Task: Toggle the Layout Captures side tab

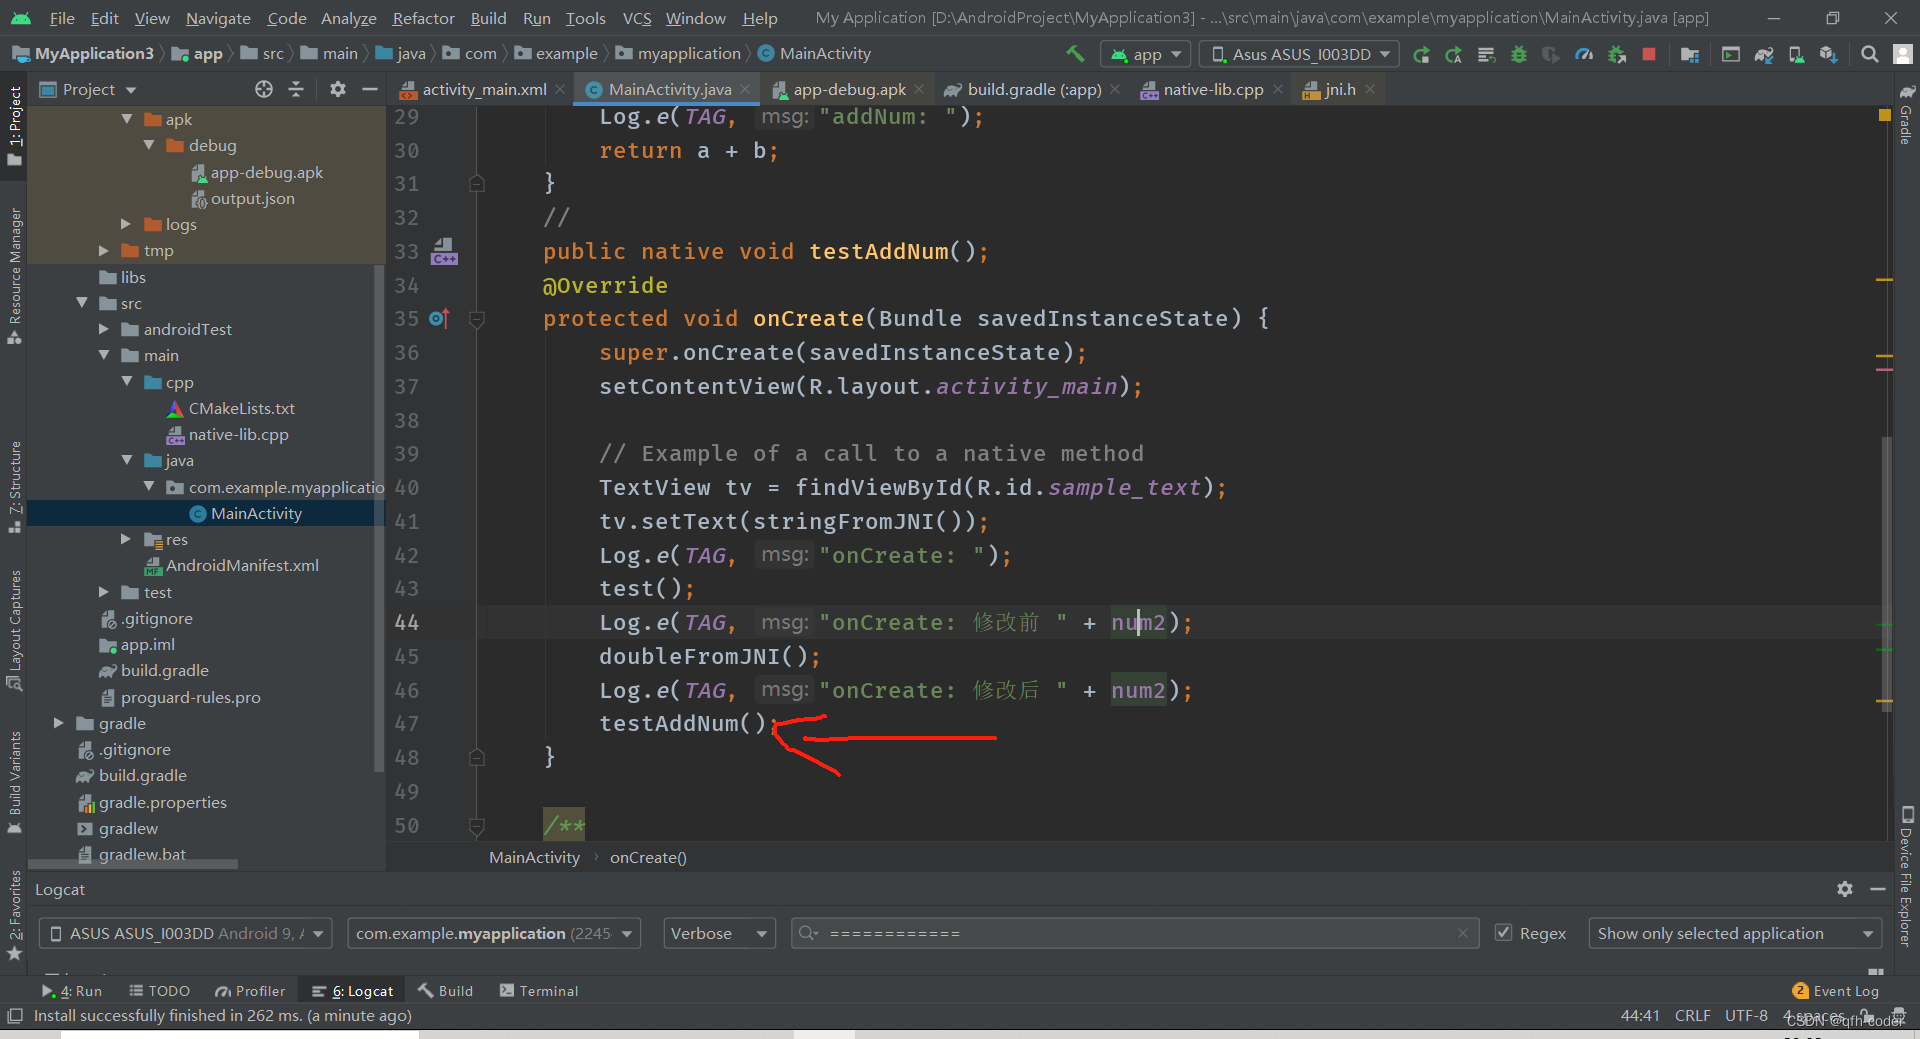Action: pos(14,630)
